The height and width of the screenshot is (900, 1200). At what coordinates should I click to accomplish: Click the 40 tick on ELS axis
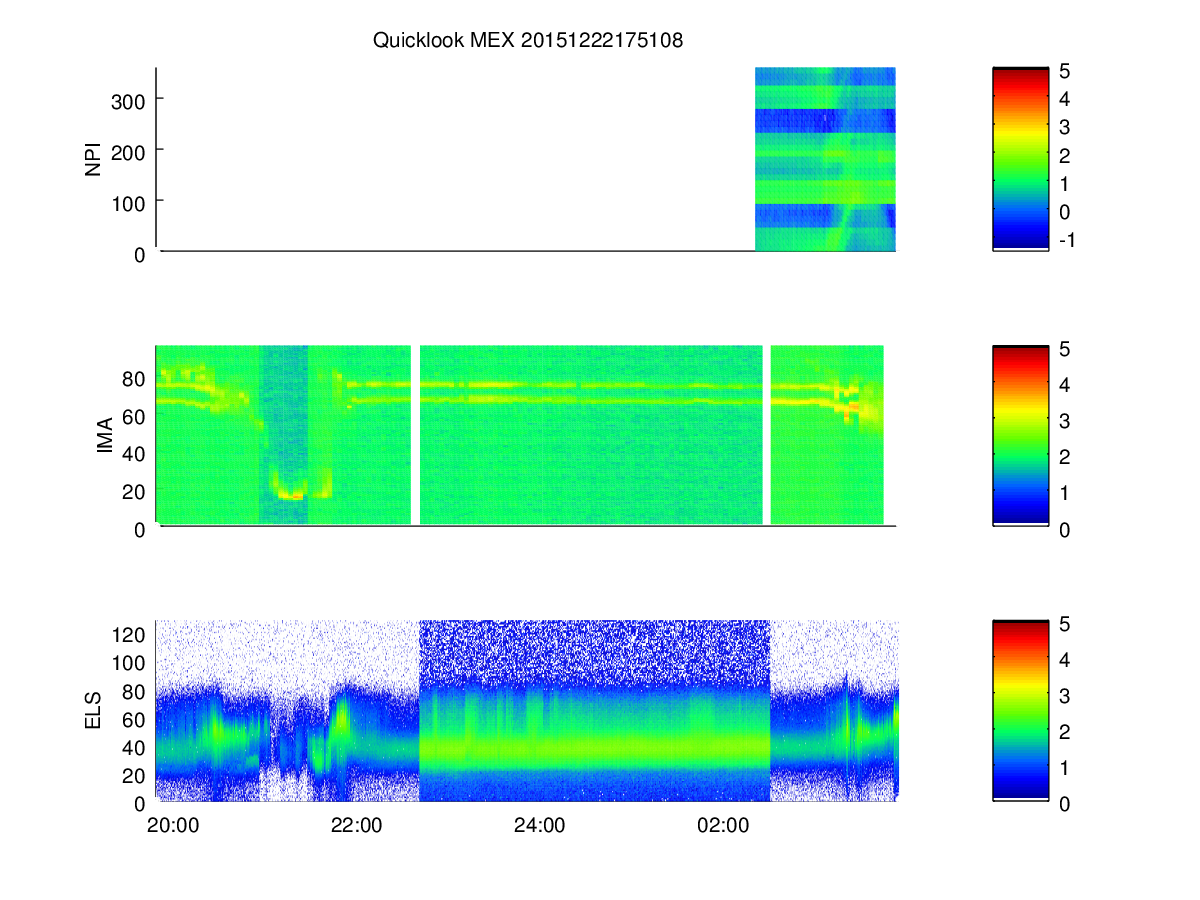point(134,747)
